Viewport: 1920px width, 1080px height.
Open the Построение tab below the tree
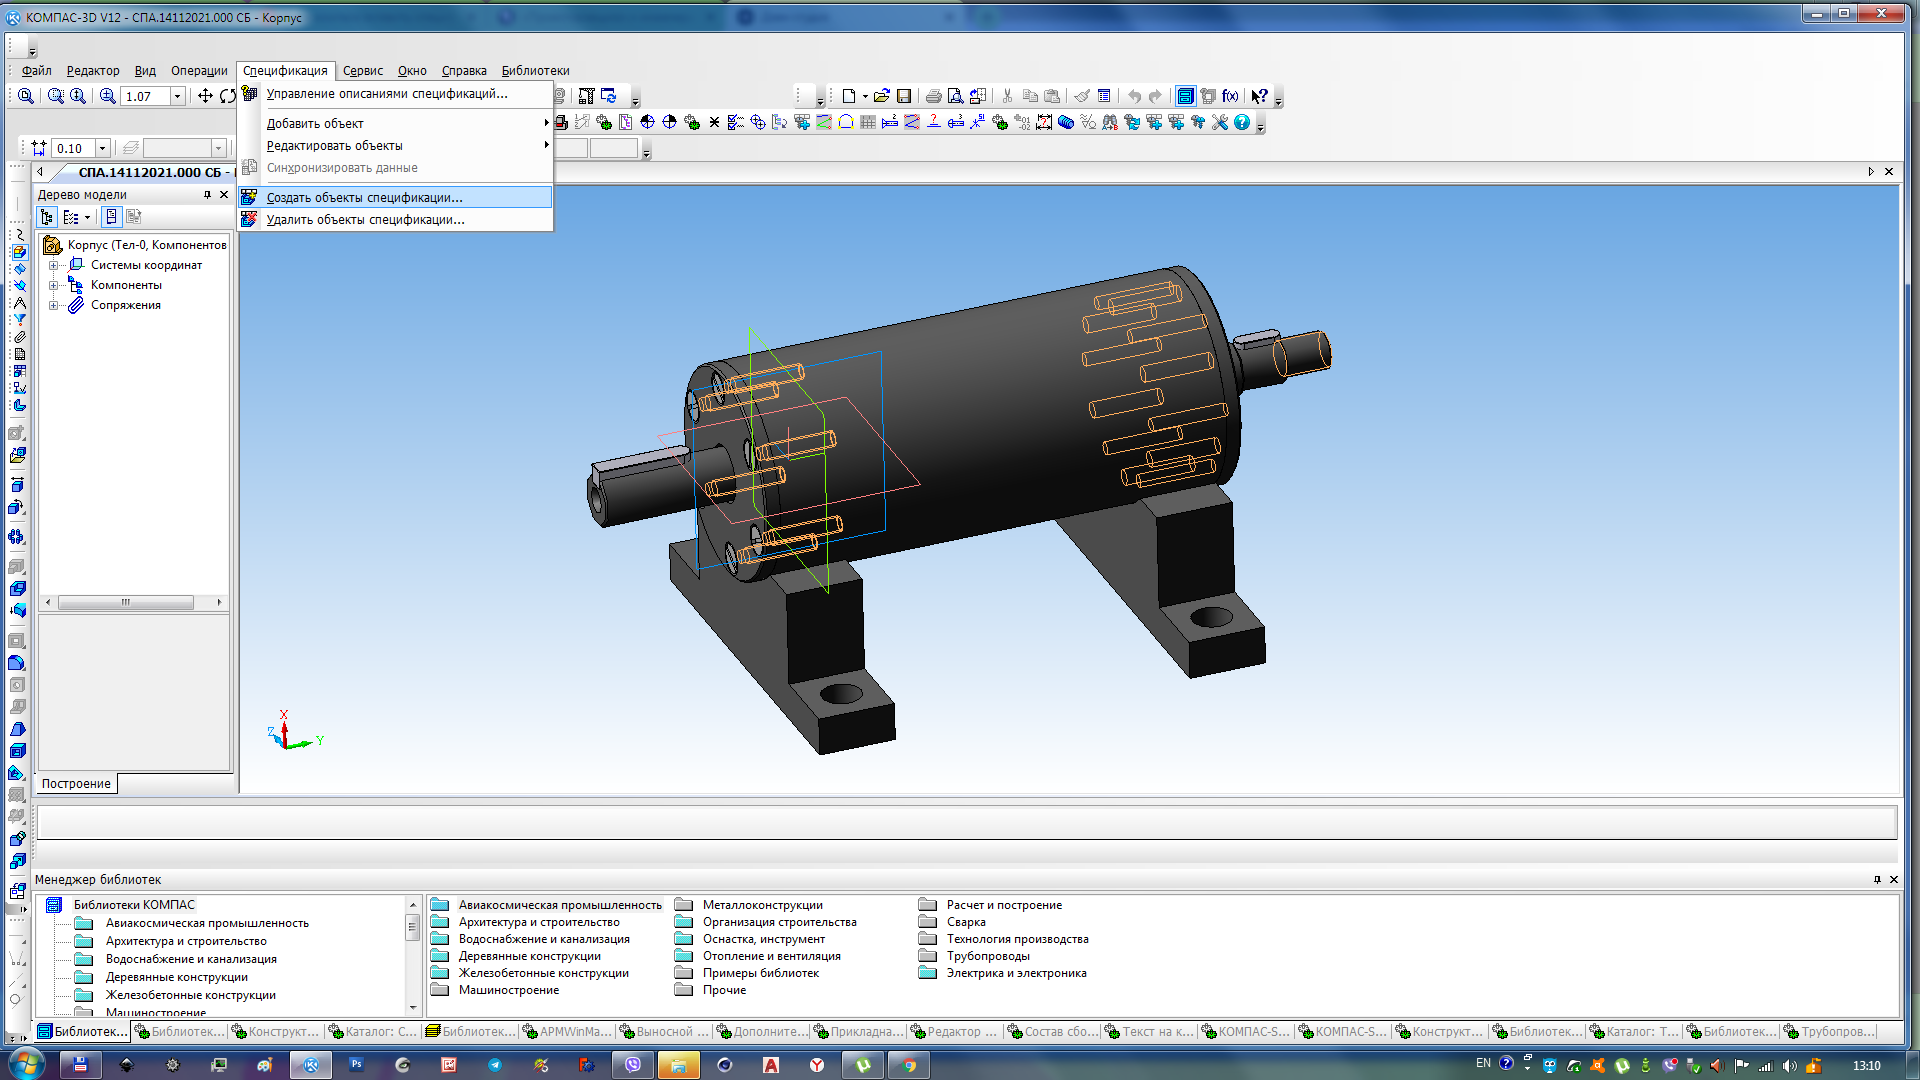point(76,784)
